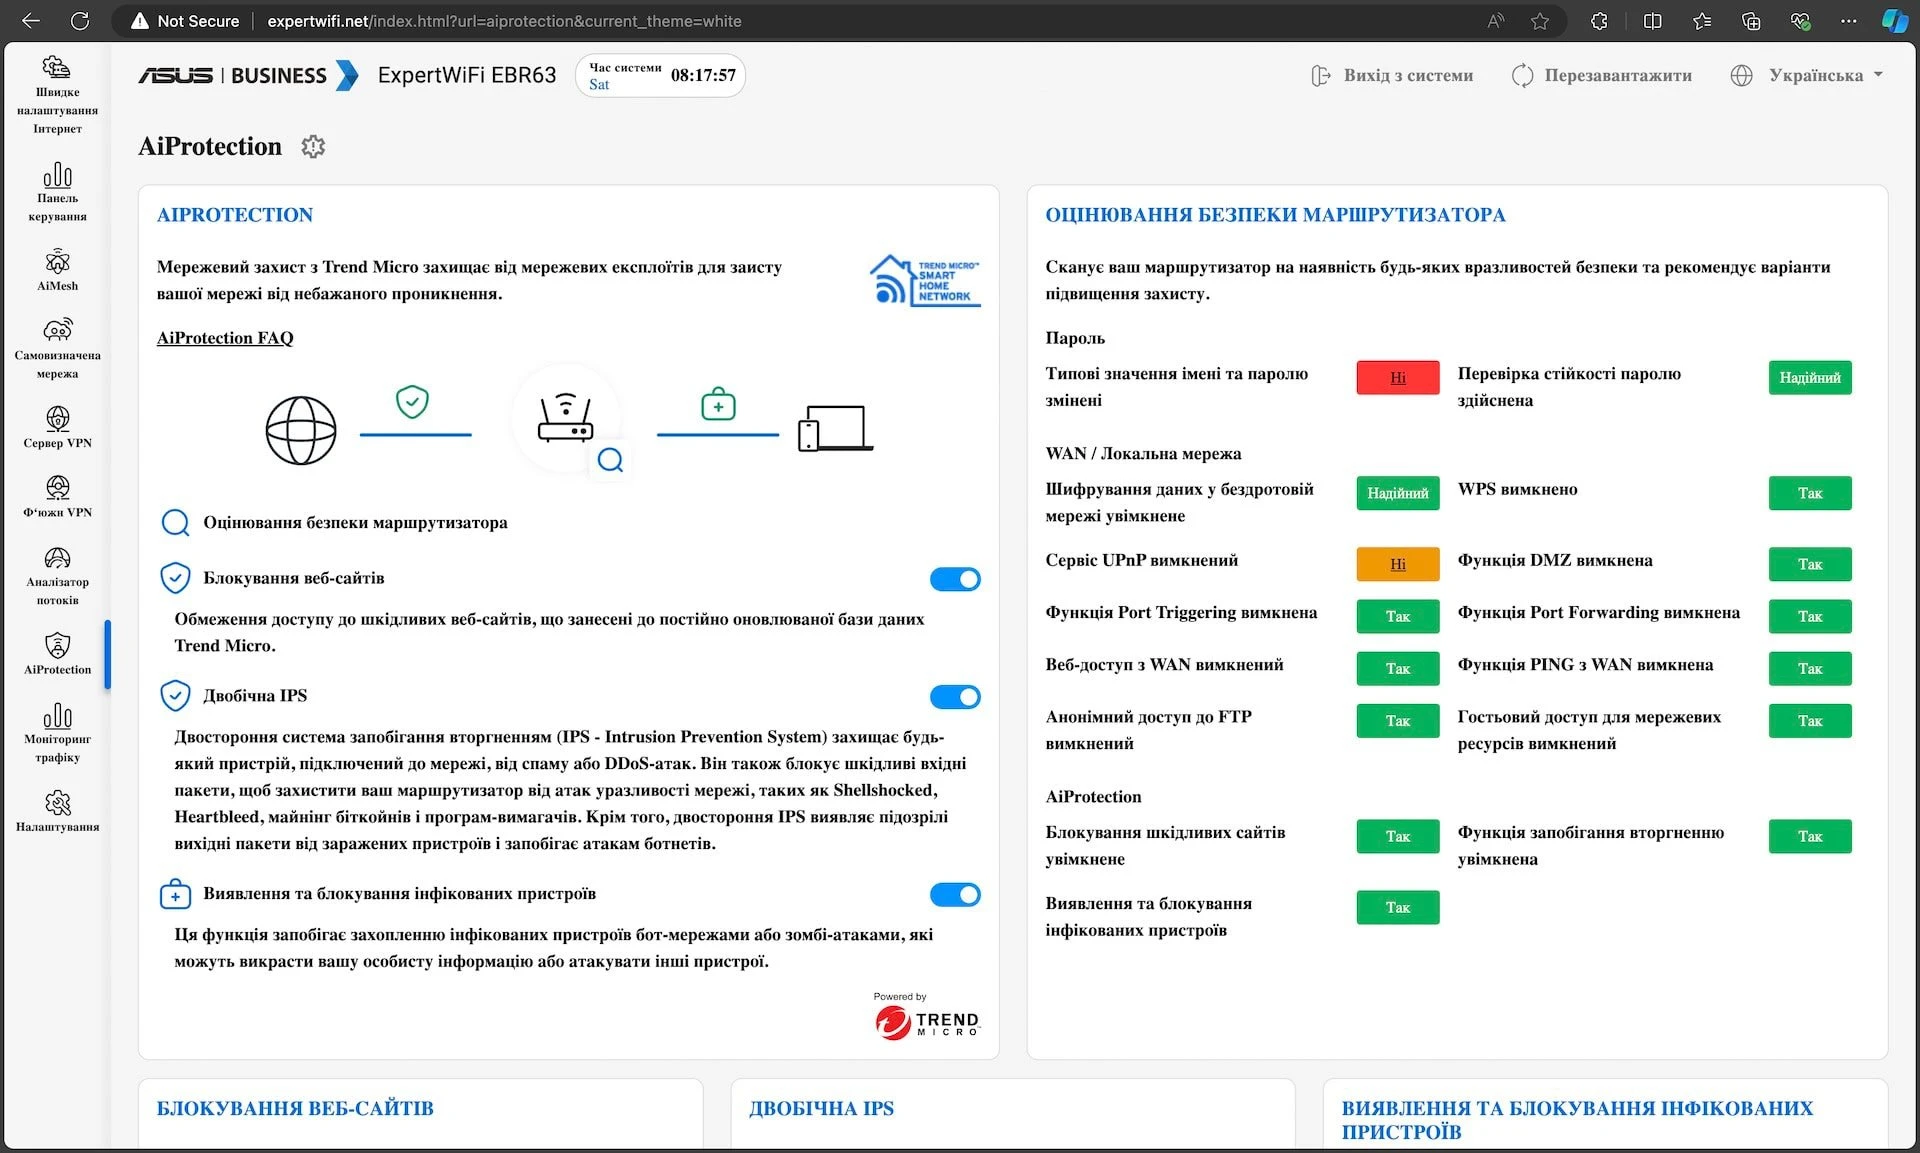Click the shield checkmark icon in diagram

tap(412, 401)
